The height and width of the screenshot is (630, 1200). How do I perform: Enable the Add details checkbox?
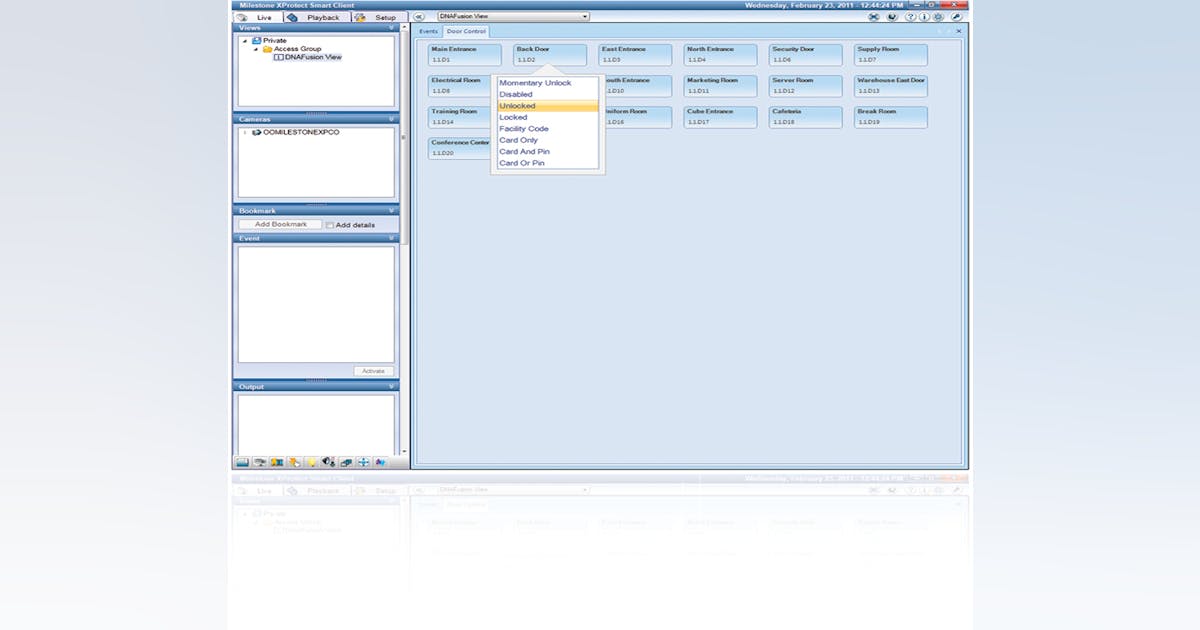pos(329,225)
